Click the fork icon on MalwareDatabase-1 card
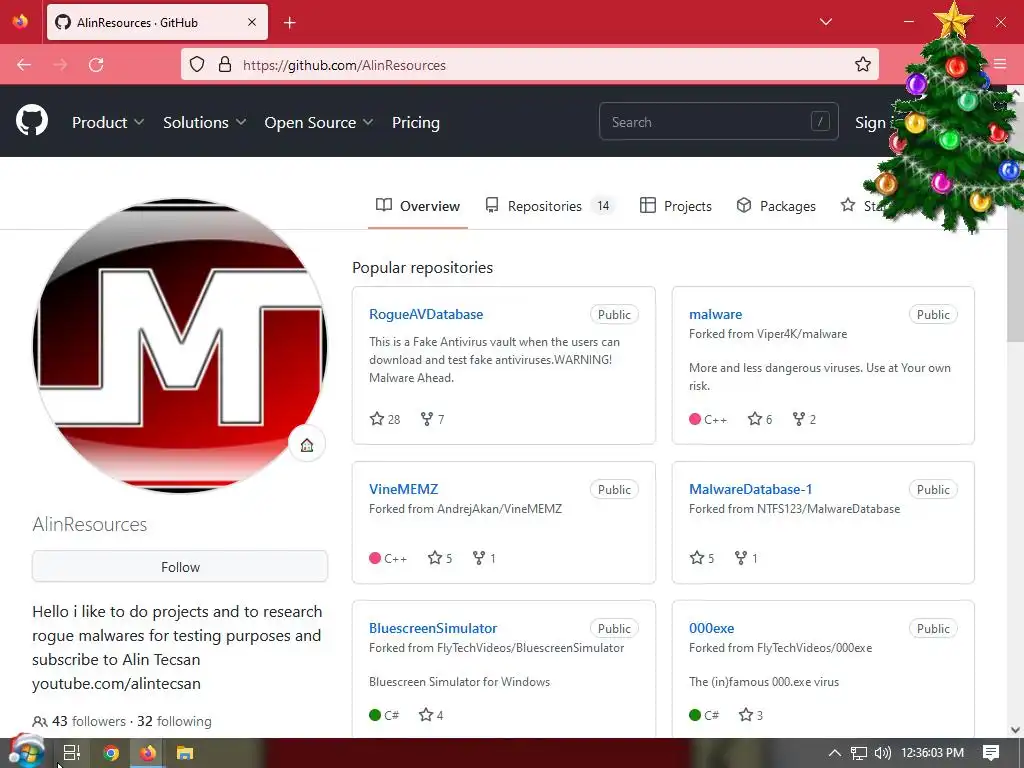Viewport: 1024px width, 768px height. pos(741,558)
